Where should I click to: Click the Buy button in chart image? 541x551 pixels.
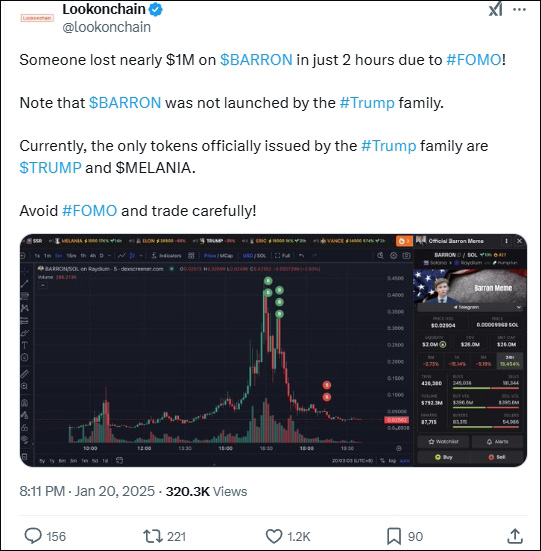444,457
